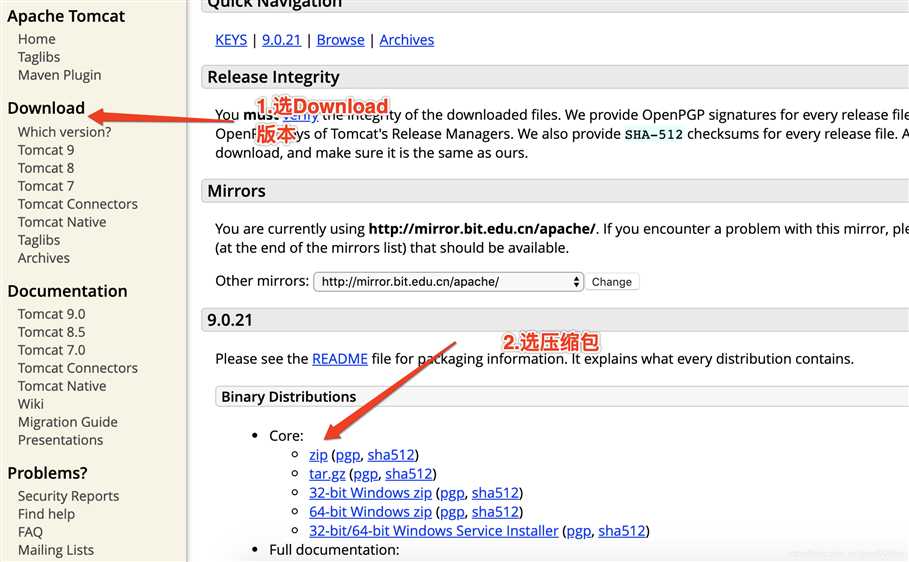
Task: Open Tomcat Connectors under Download
Action: 78,204
